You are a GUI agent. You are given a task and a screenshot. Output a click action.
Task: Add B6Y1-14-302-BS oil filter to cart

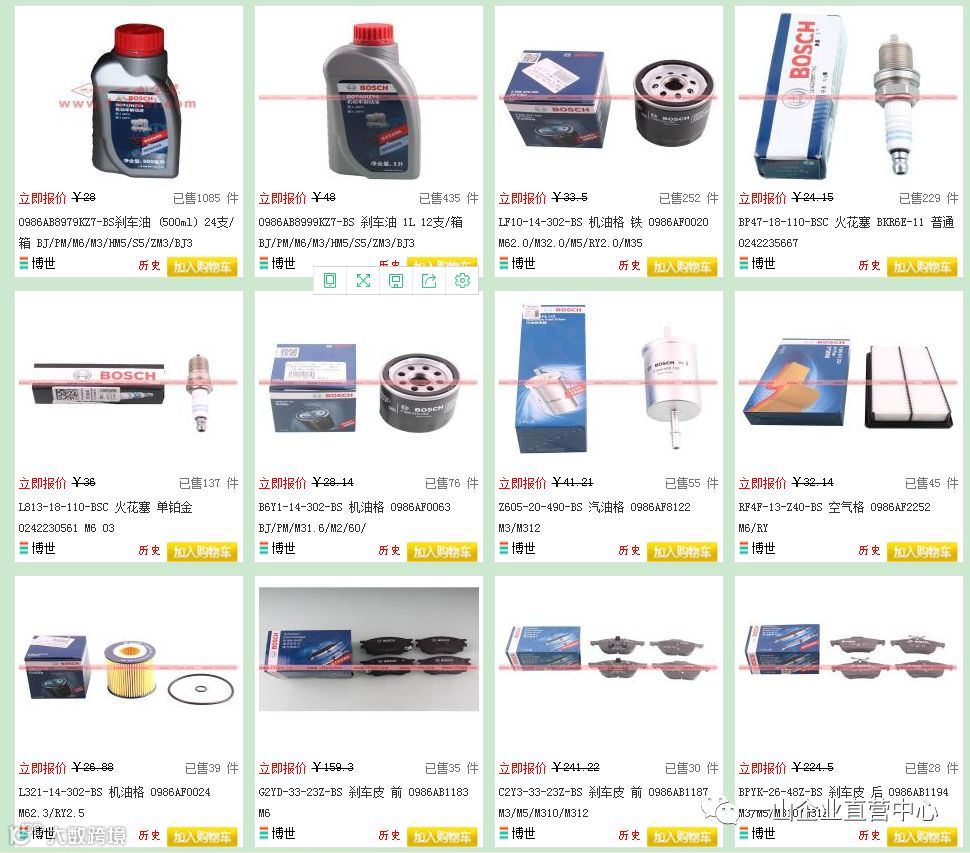point(442,552)
